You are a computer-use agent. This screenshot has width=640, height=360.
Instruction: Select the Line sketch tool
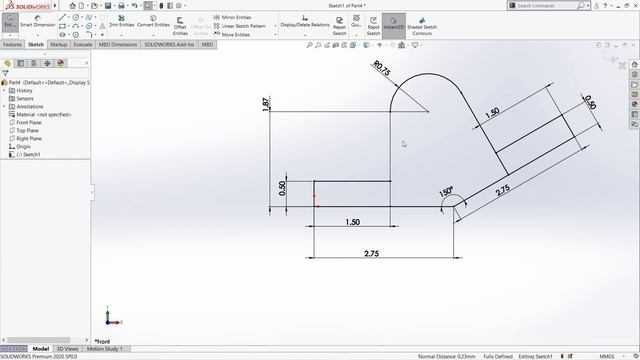[62, 18]
